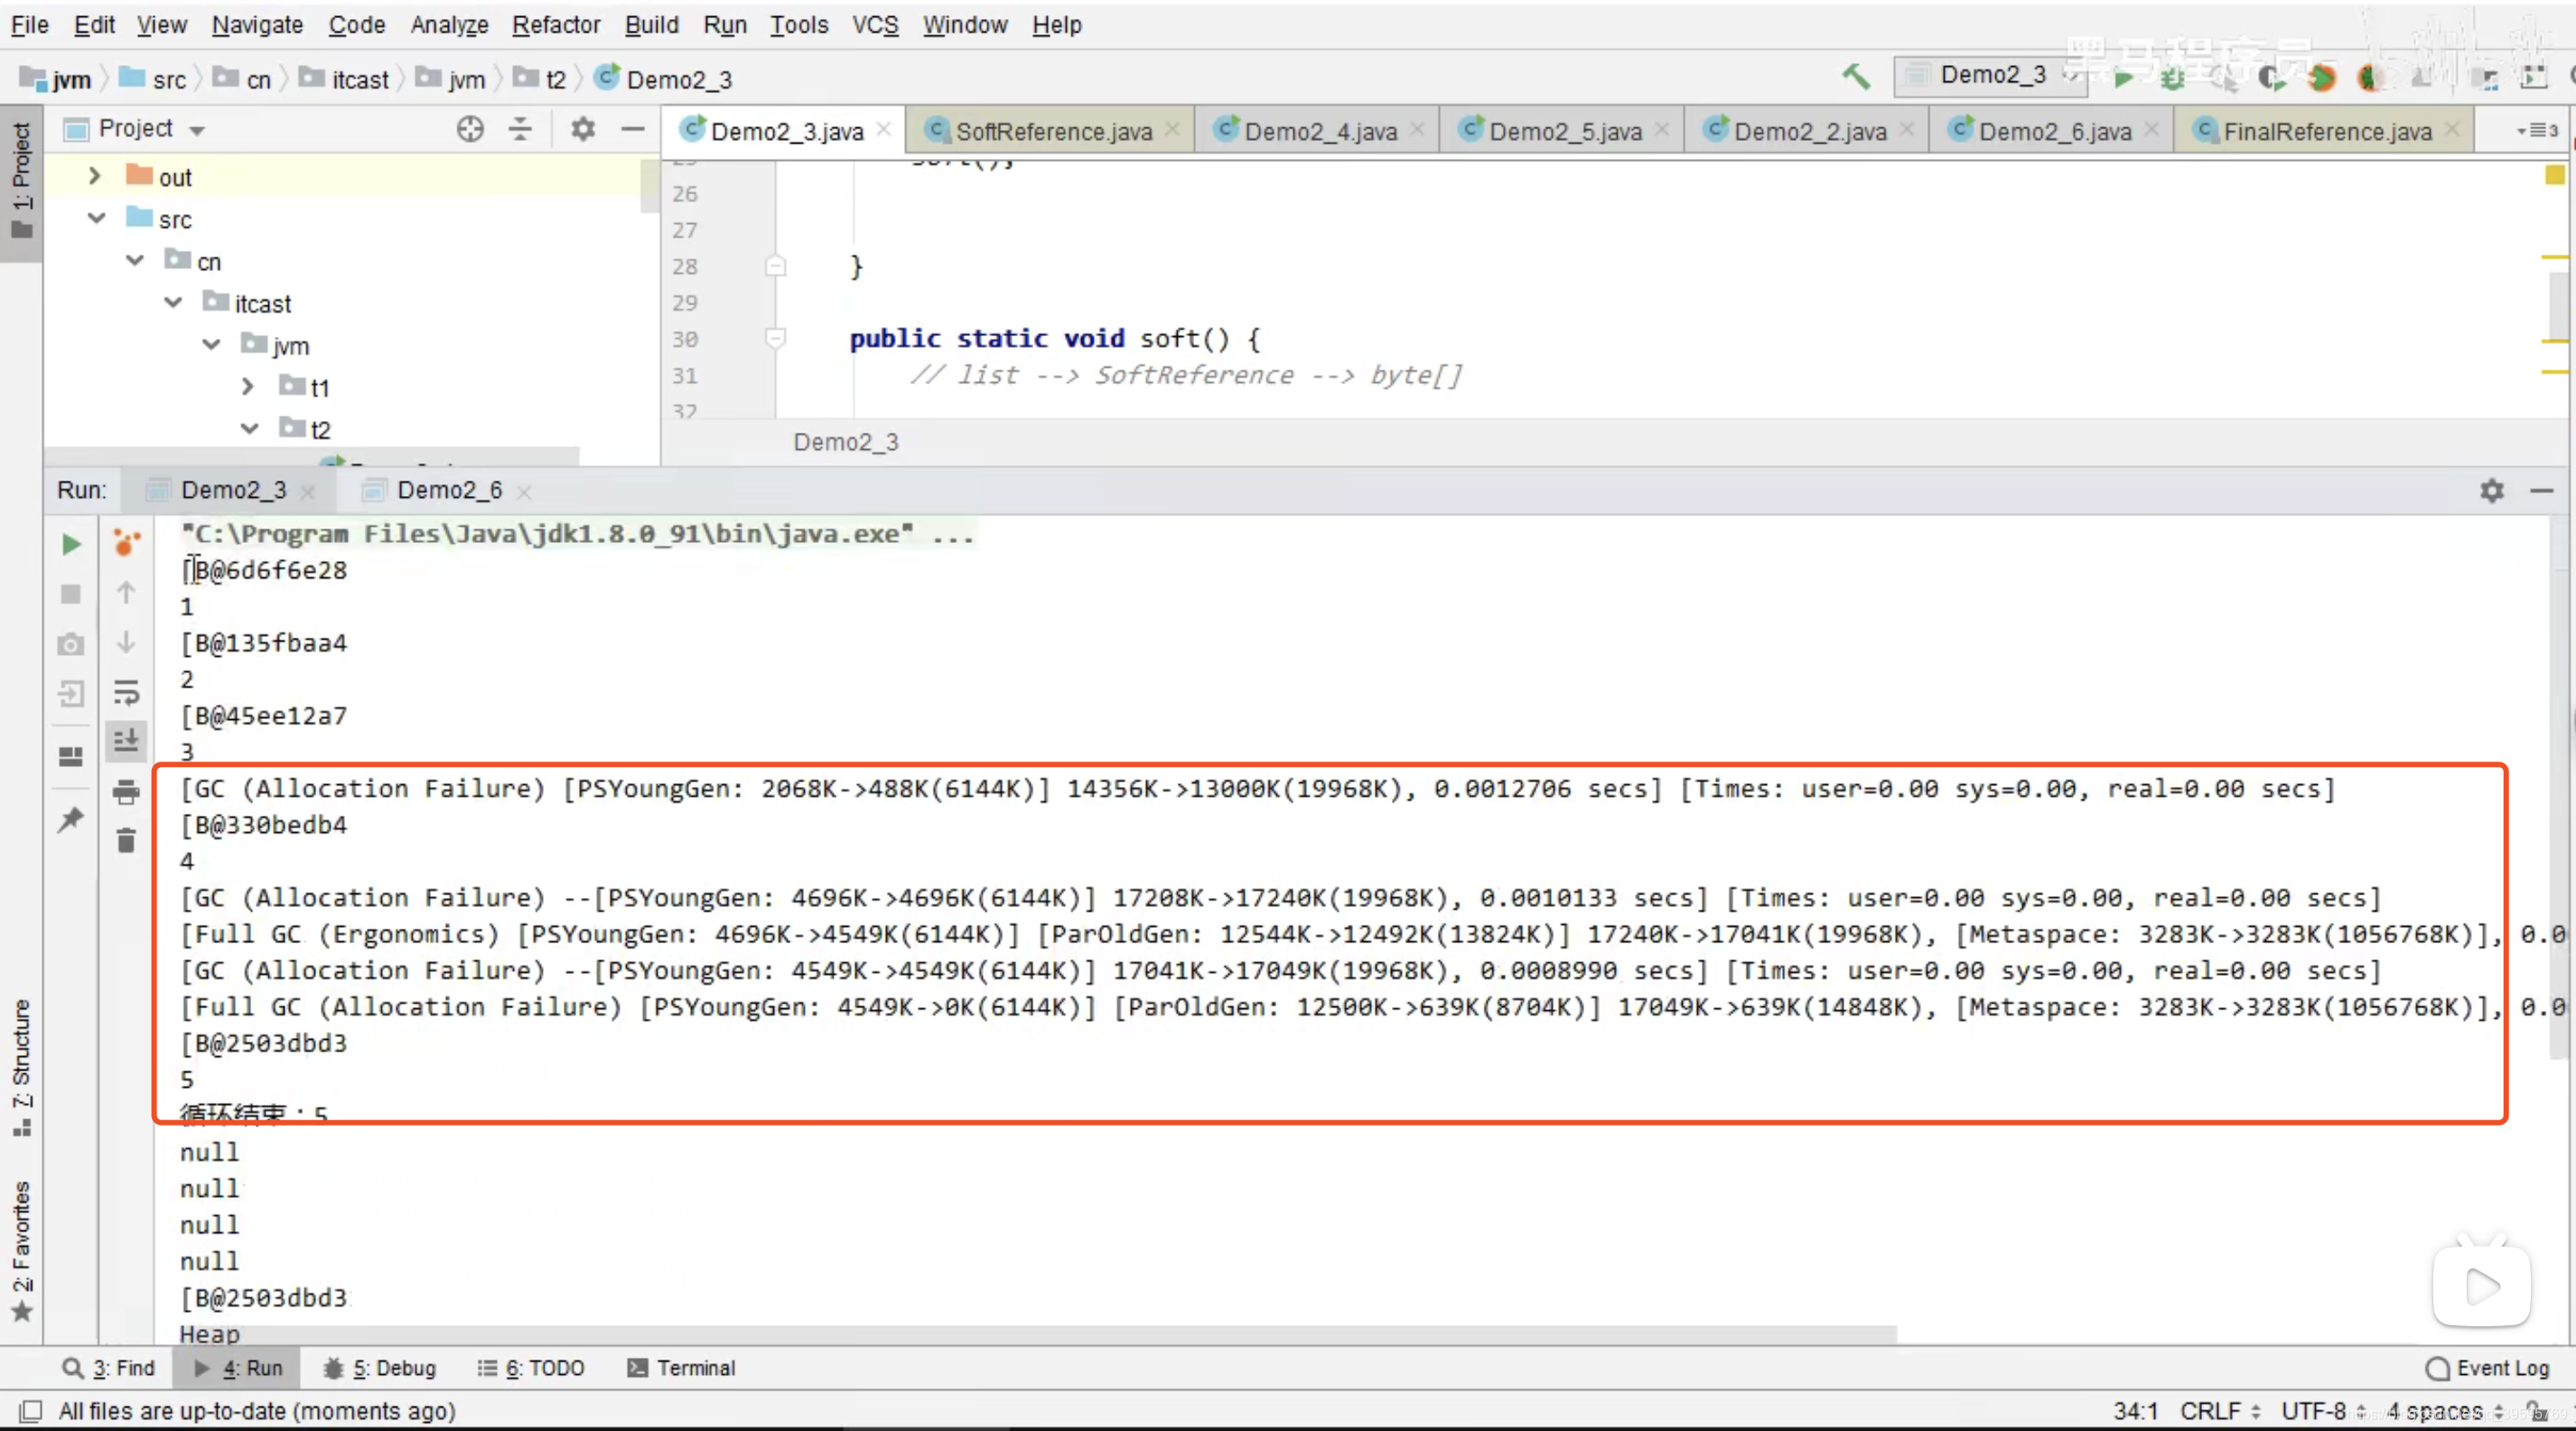The height and width of the screenshot is (1431, 2576).
Task: Click the restore layout icon in Run sidebar
Action: (x=71, y=756)
